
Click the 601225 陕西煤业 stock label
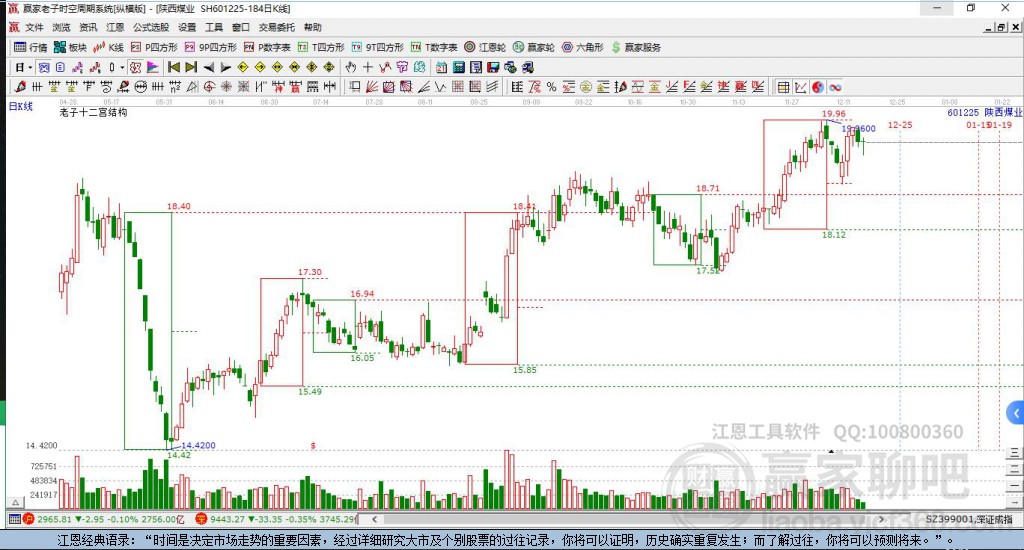[x=984, y=112]
